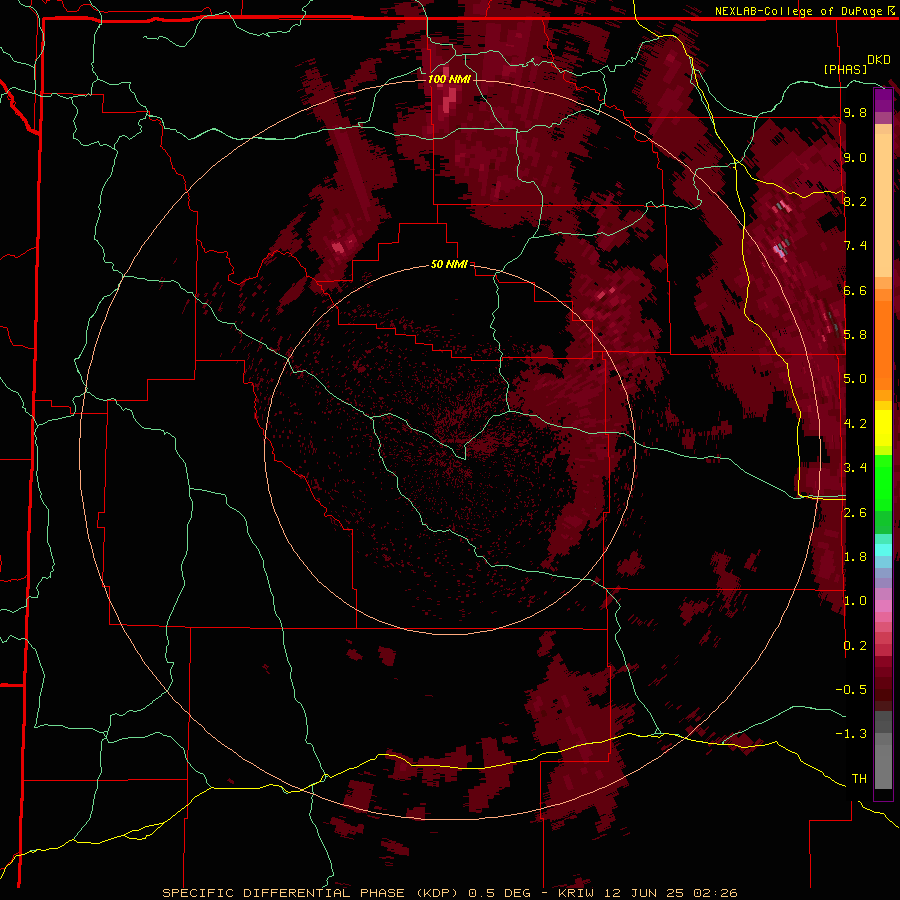900x900 pixels.
Task: Click the 5.8 value on the color scale
Action: click(x=855, y=335)
